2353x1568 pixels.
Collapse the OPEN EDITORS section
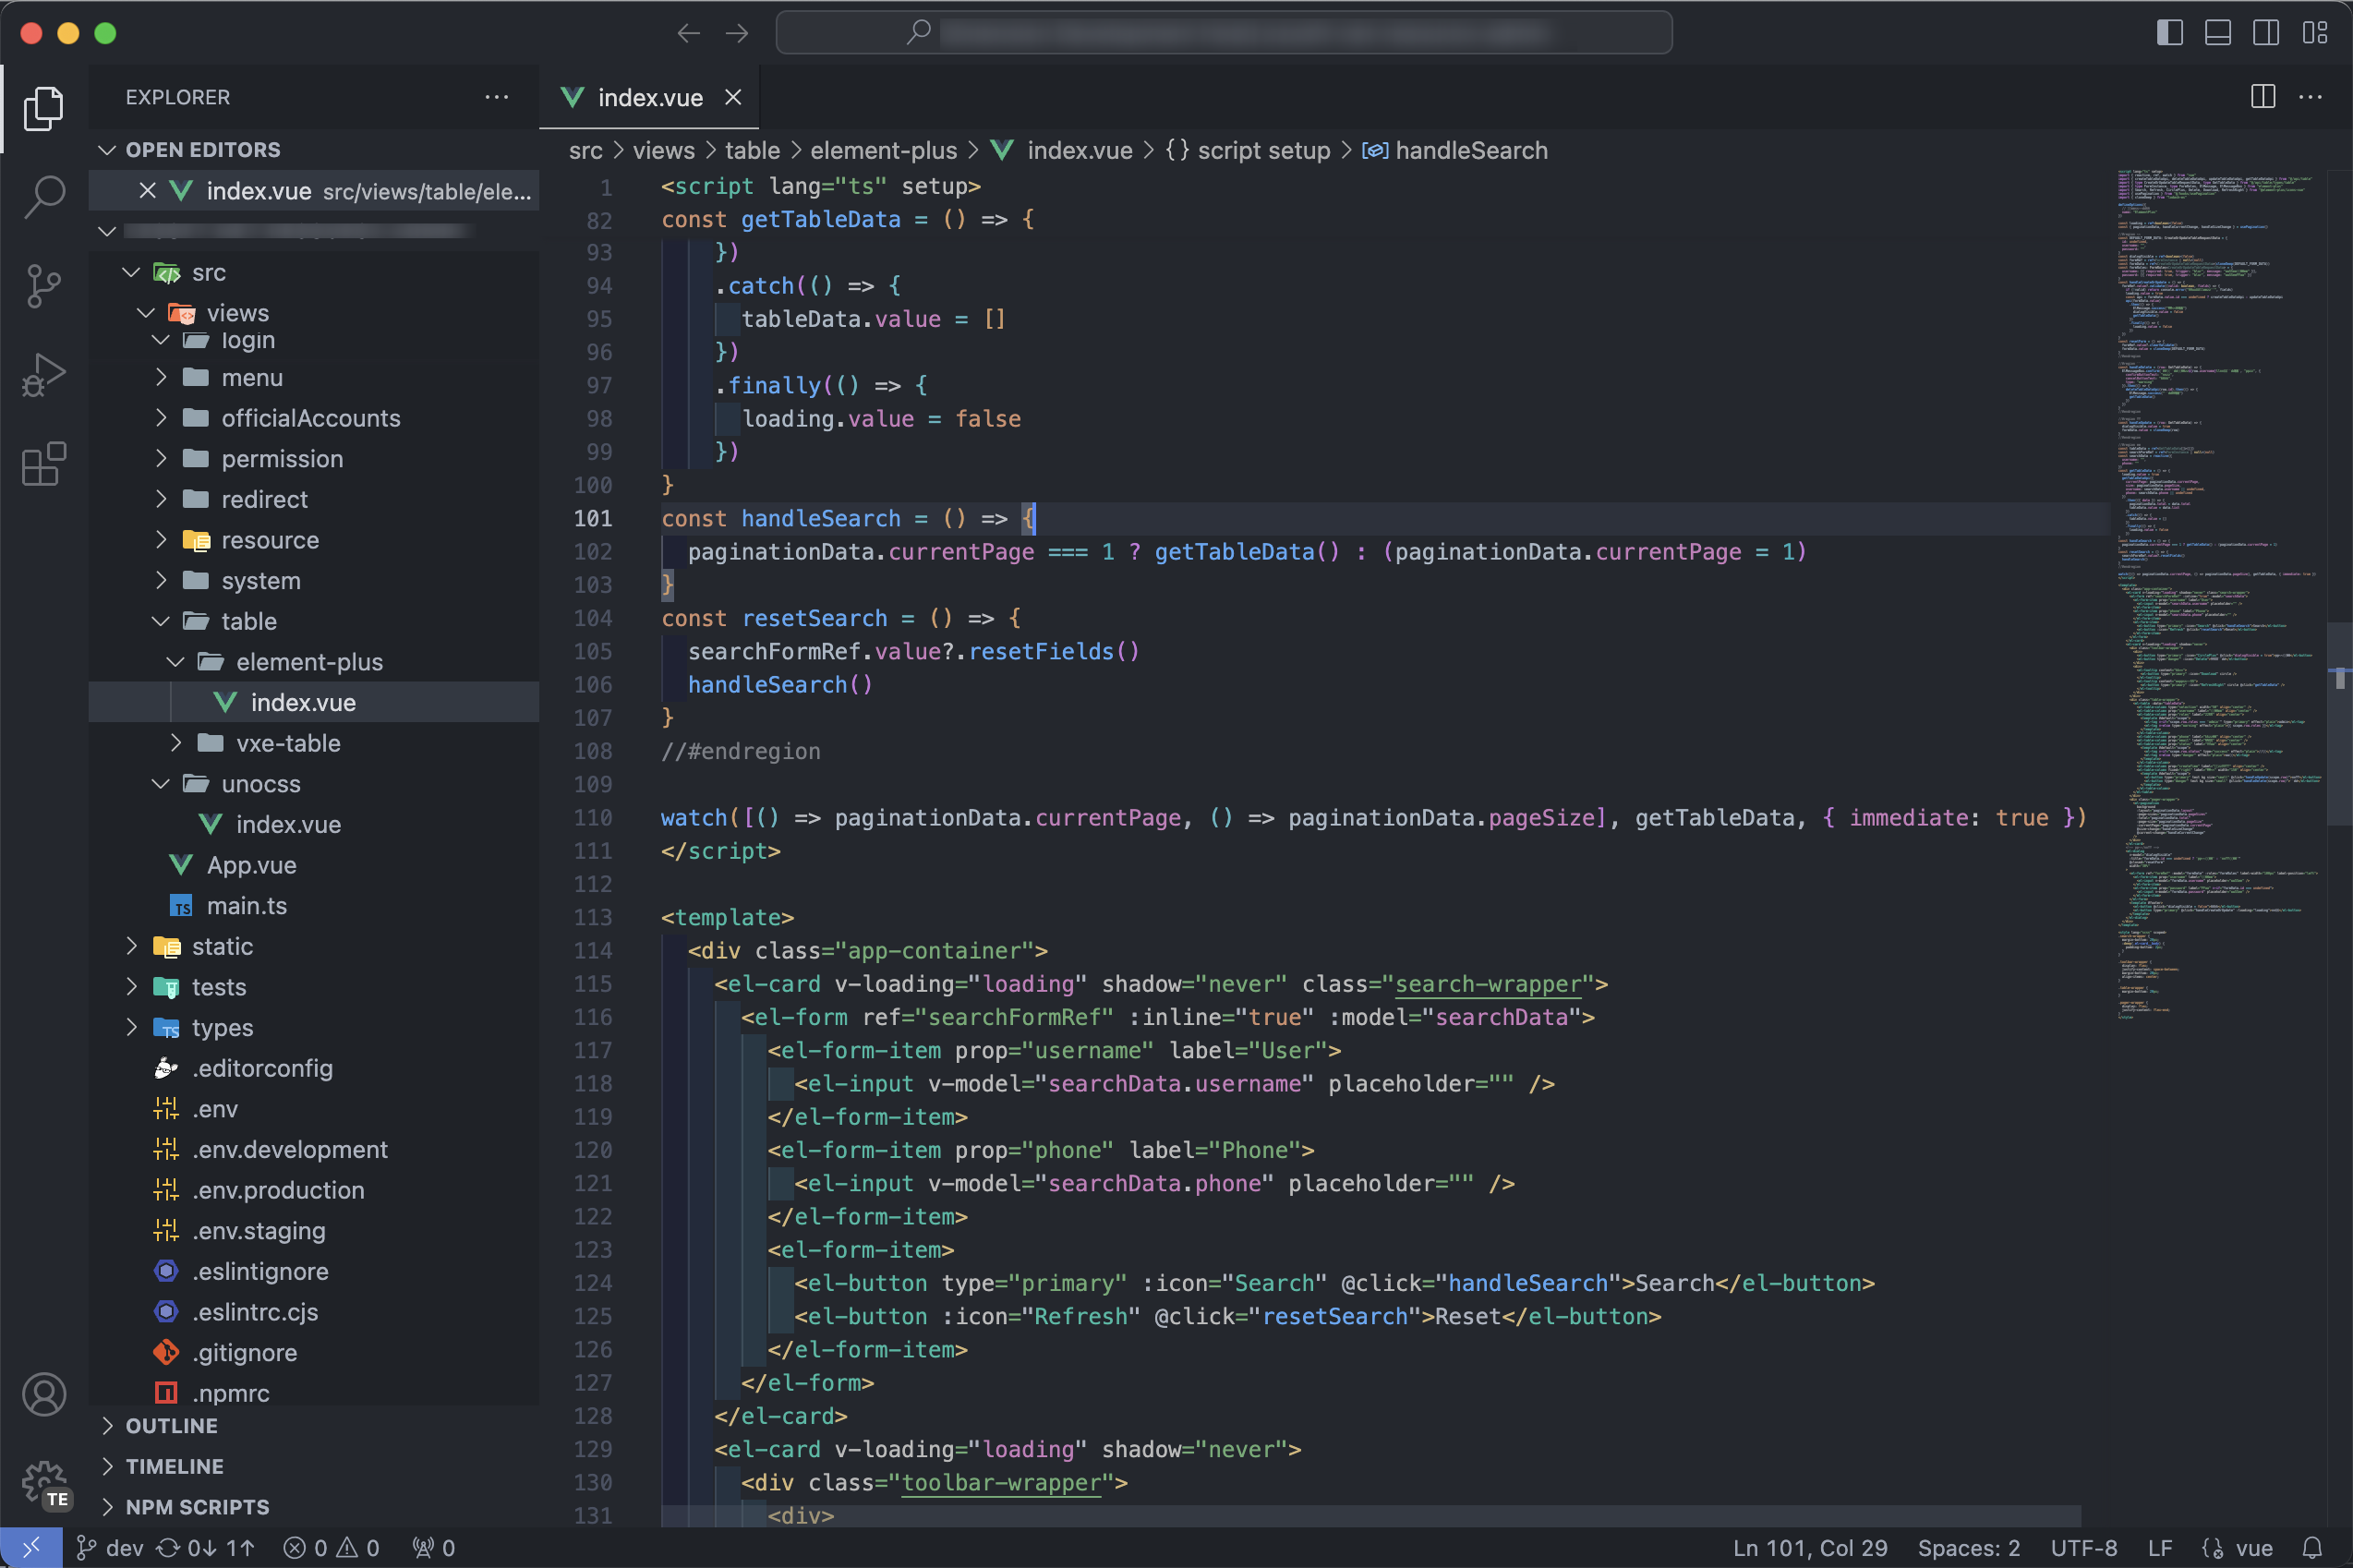pyautogui.click(x=202, y=149)
